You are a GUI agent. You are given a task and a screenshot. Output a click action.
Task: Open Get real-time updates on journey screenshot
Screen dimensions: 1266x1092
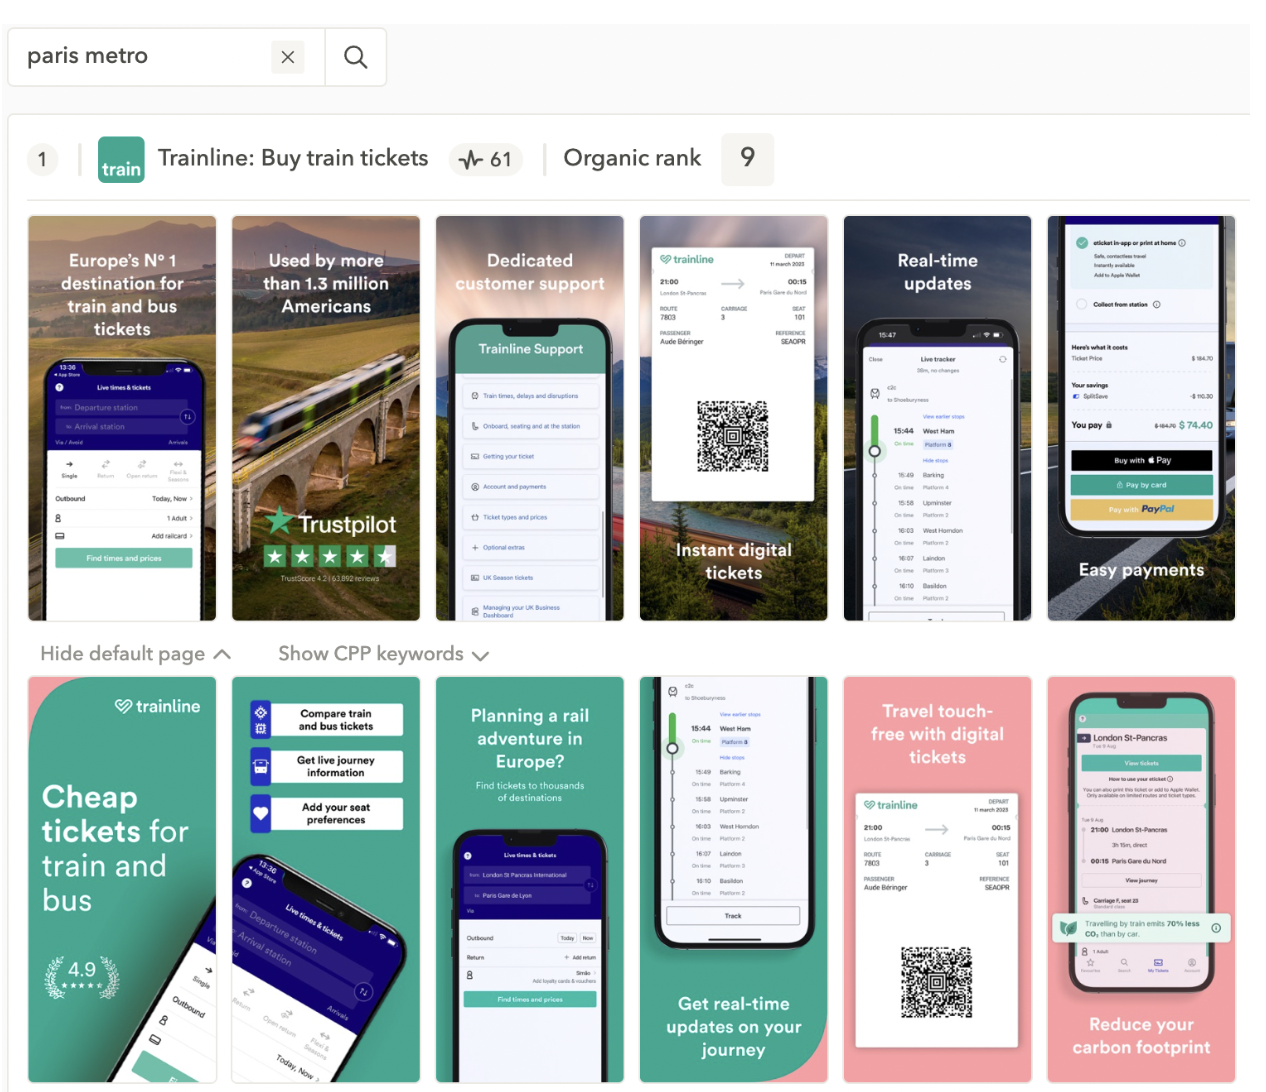[734, 880]
